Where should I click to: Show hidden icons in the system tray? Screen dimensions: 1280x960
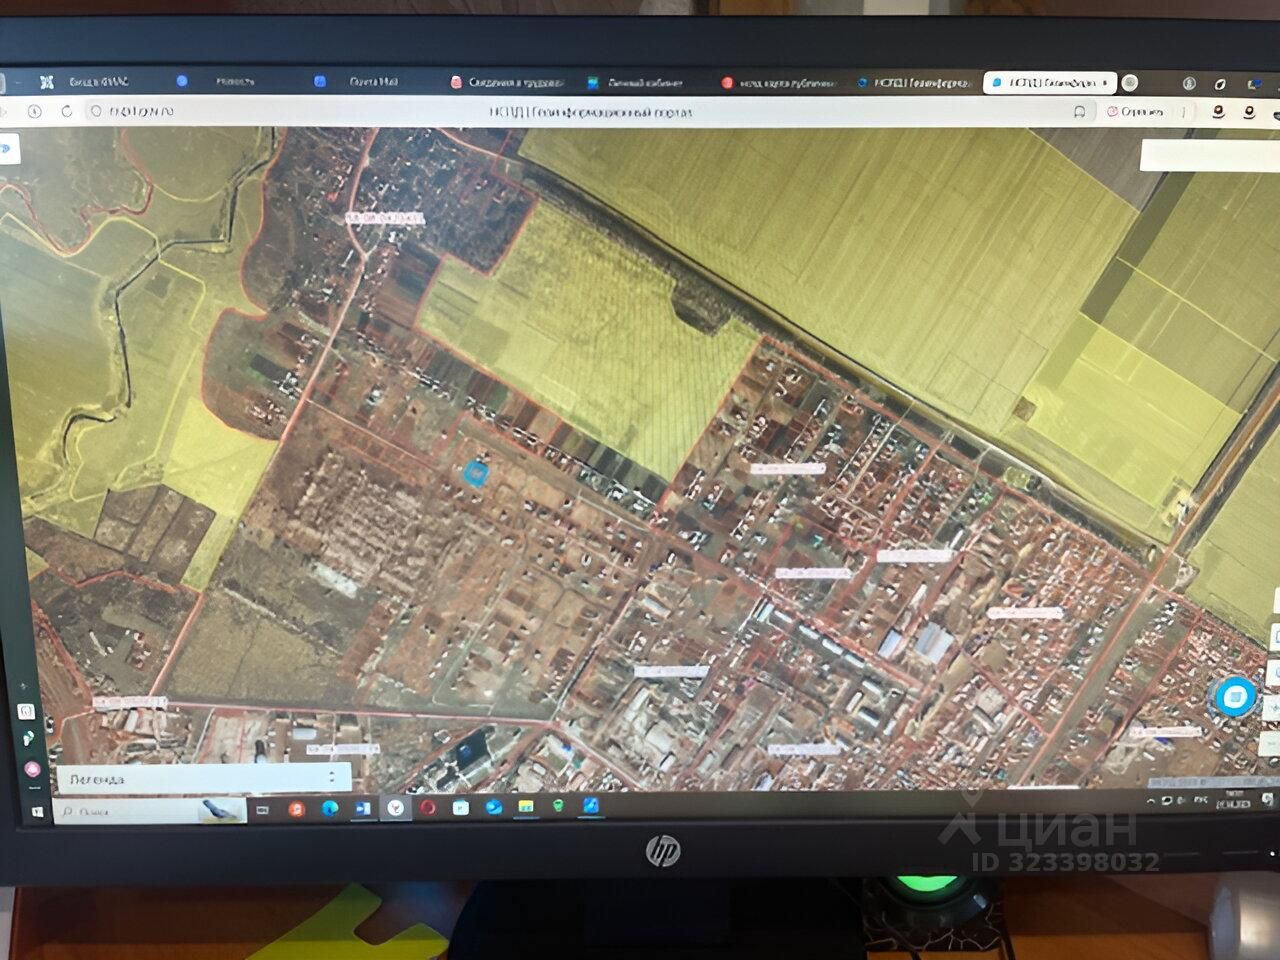(1152, 802)
